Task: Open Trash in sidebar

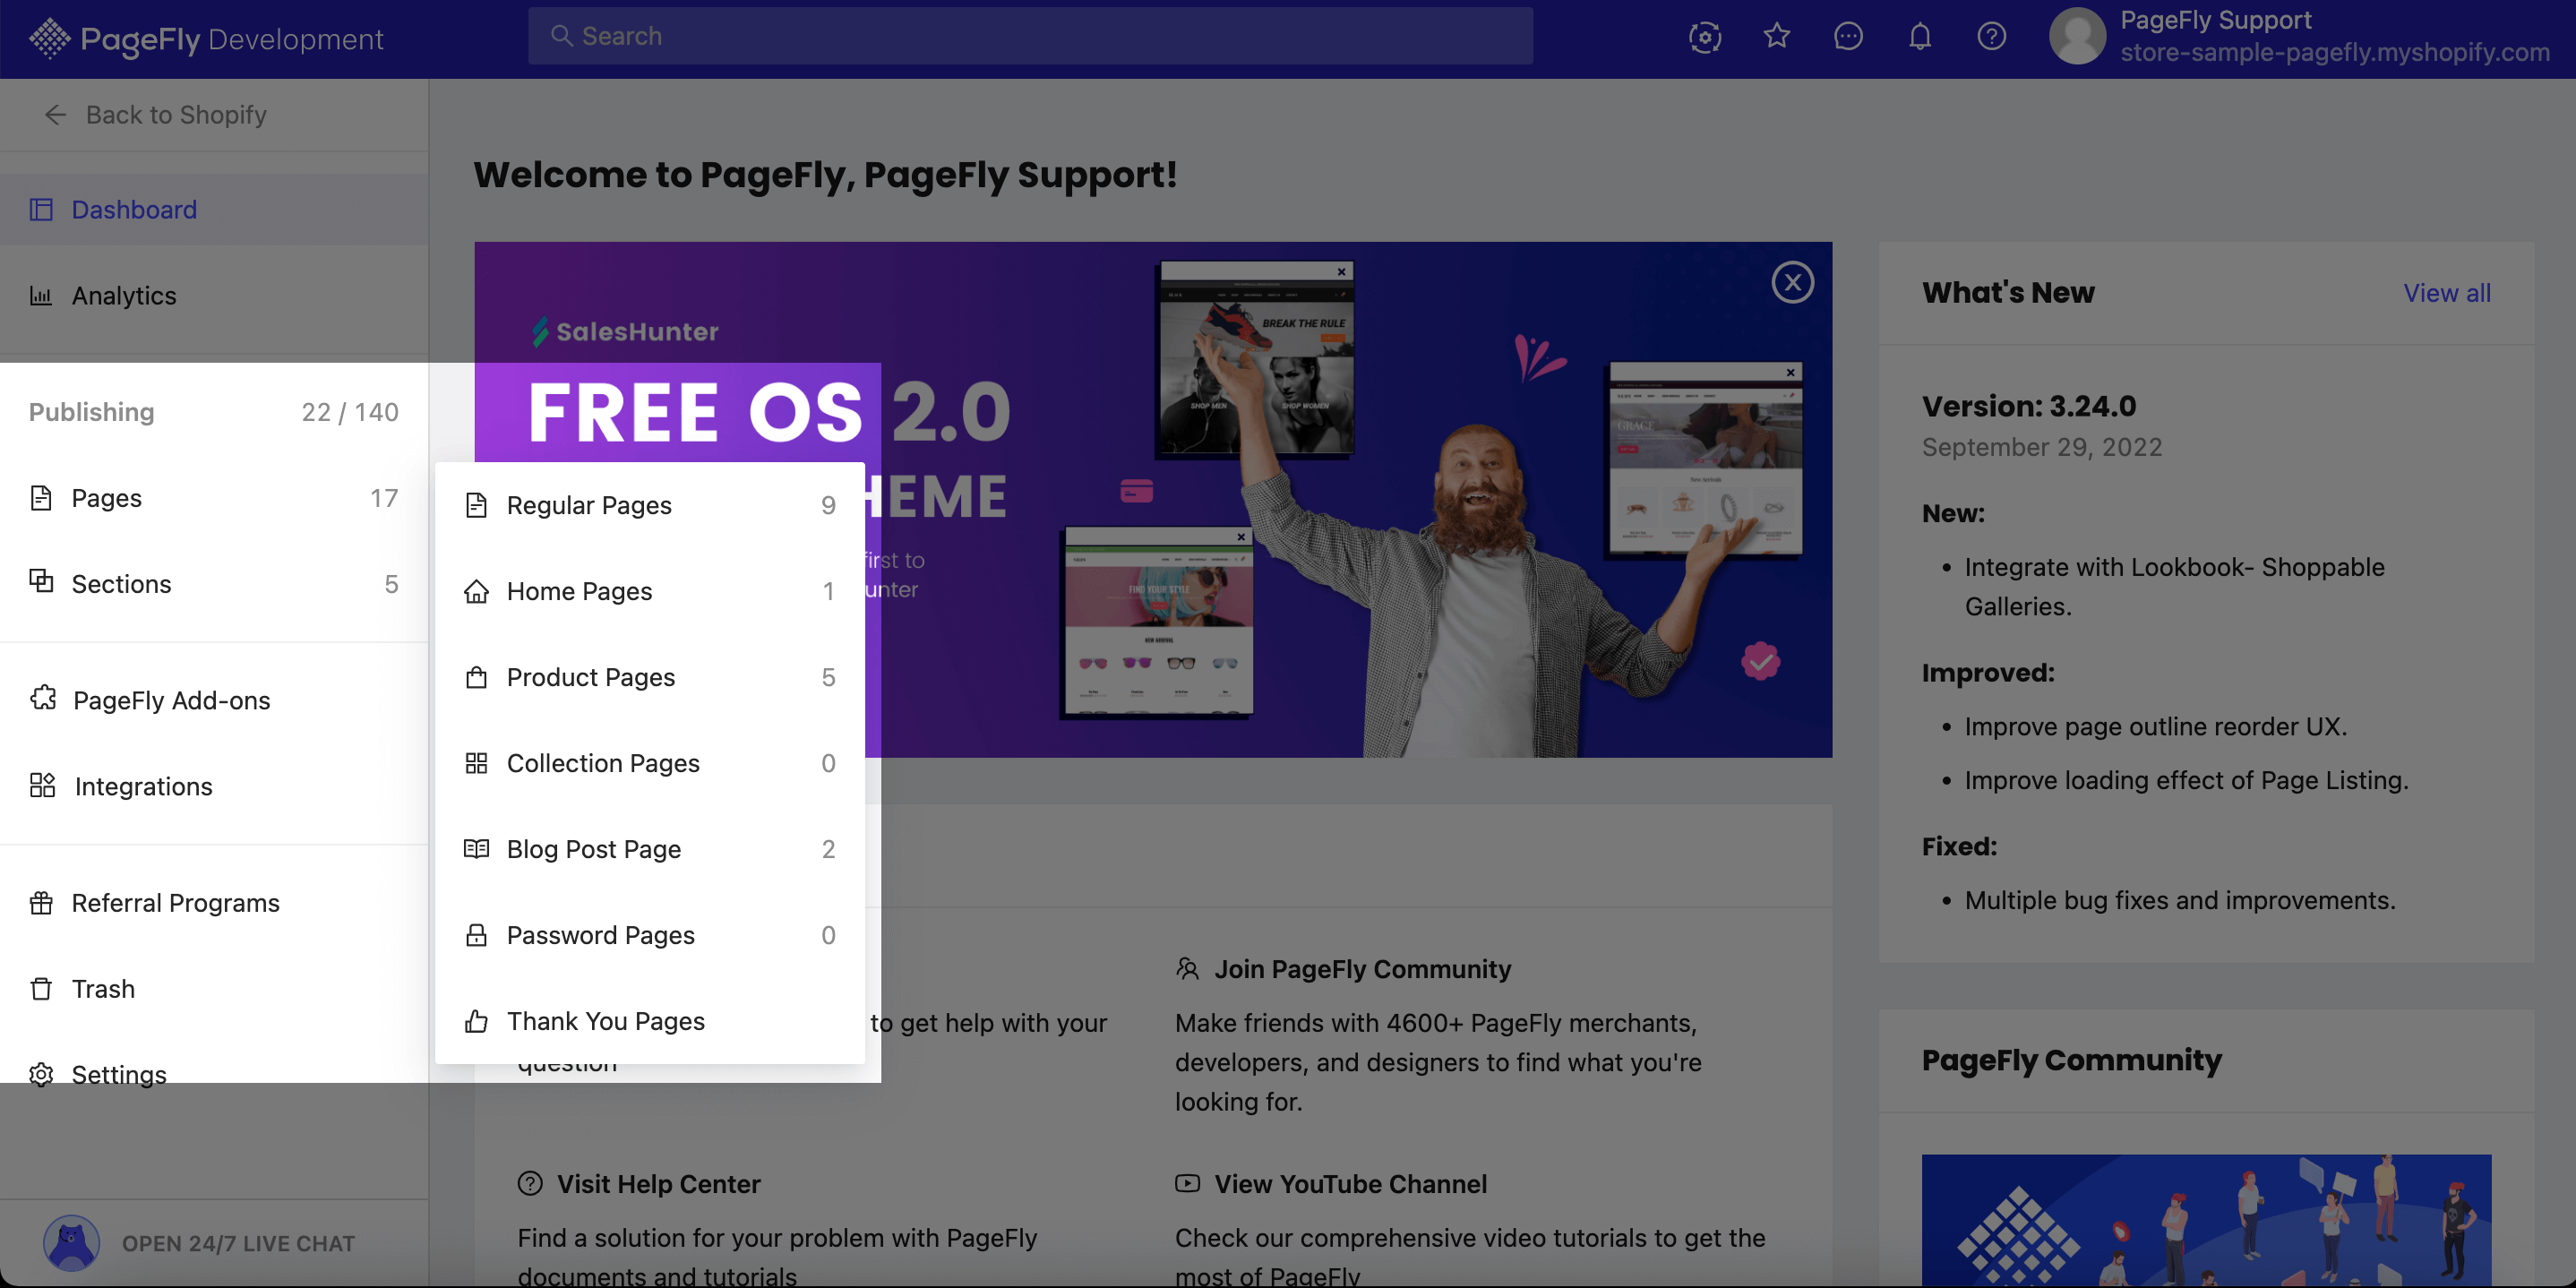Action: pos(214,989)
